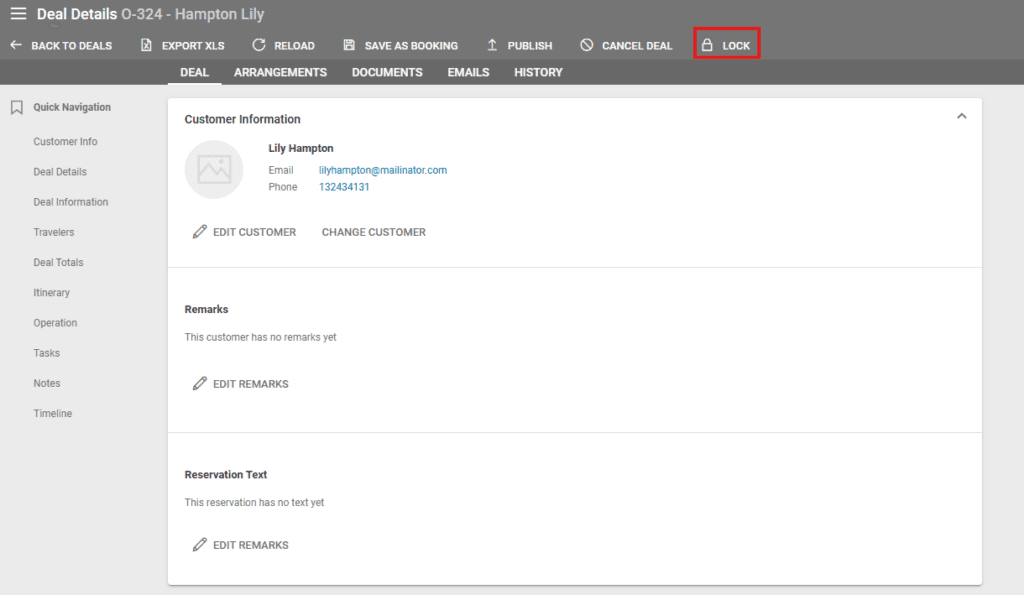Click the Export XLS file icon

tap(146, 45)
